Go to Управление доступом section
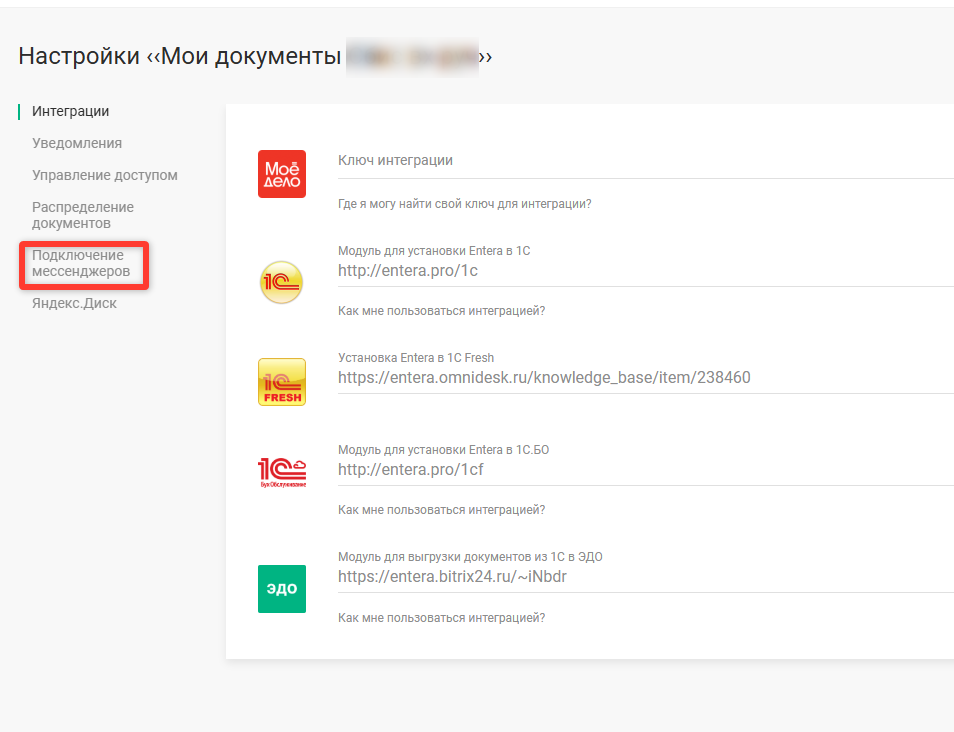The width and height of the screenshot is (954, 732). tap(105, 175)
